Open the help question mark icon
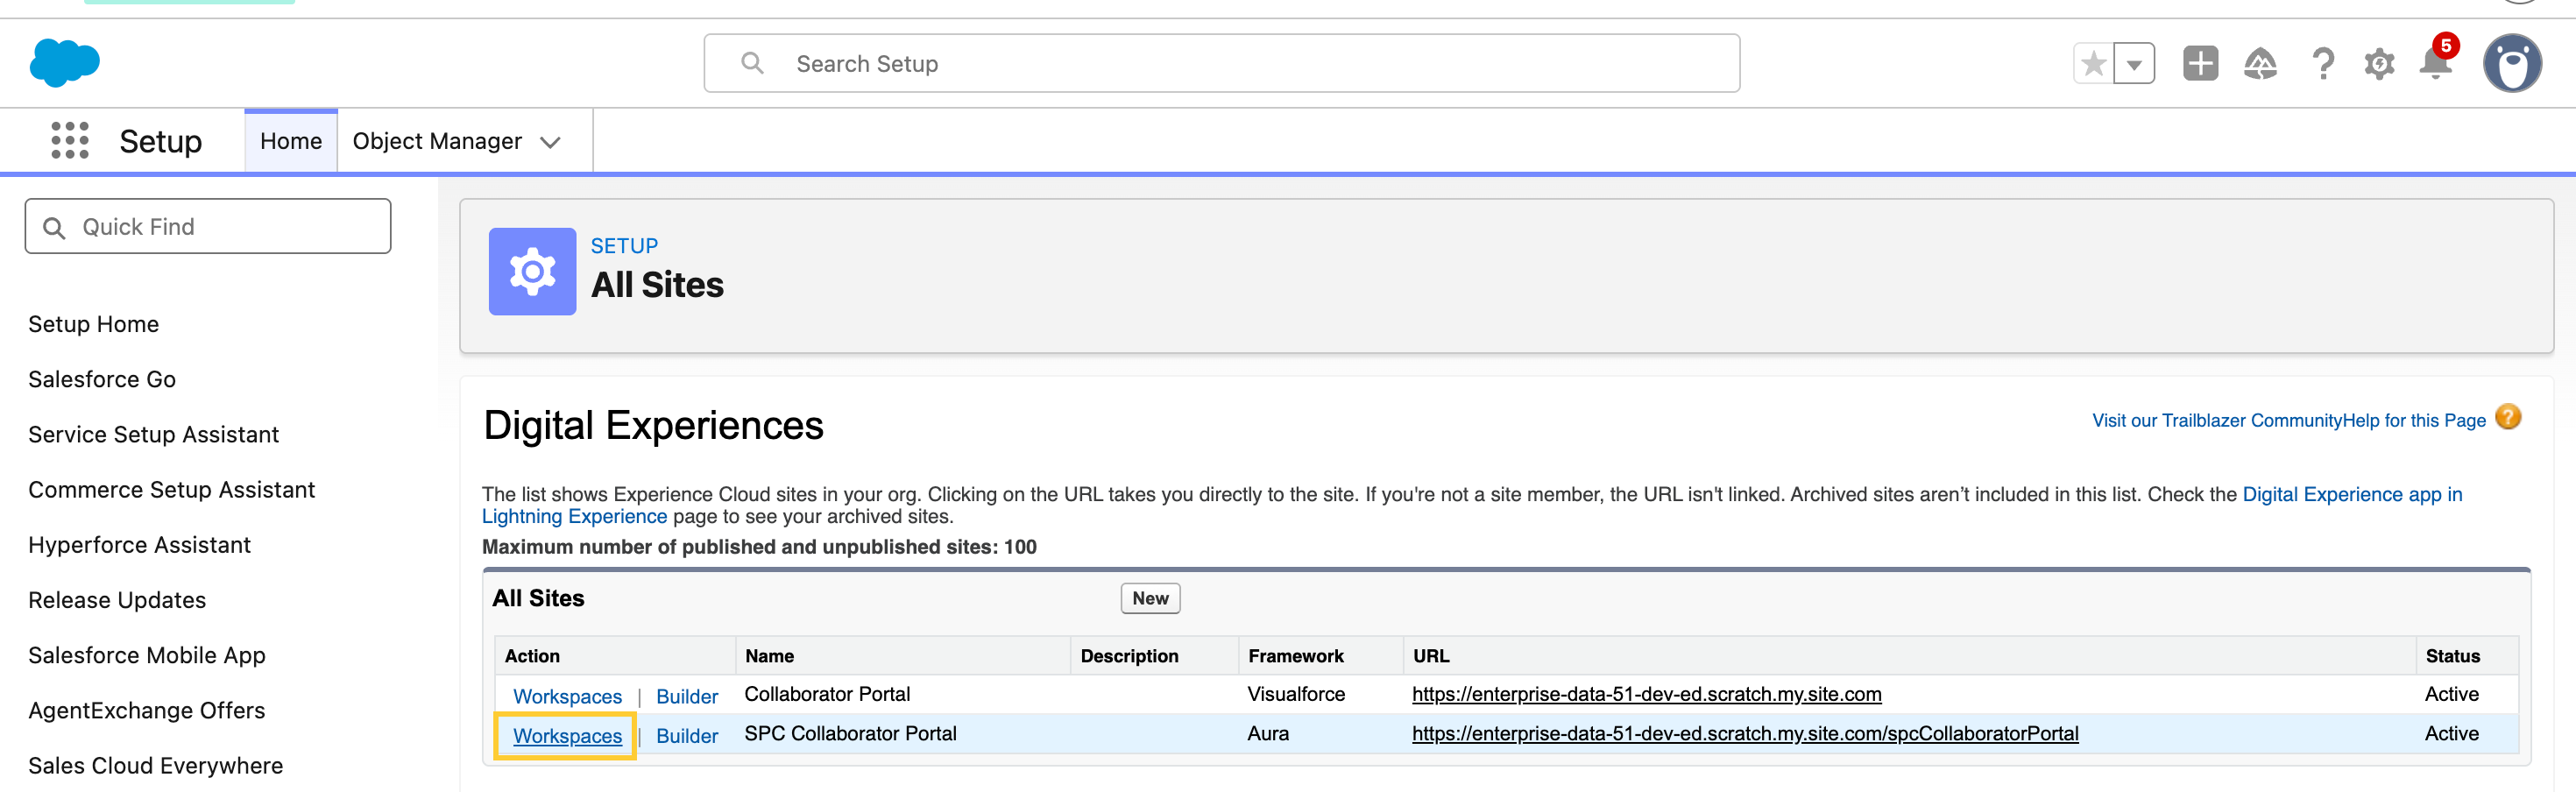 click(x=2323, y=64)
